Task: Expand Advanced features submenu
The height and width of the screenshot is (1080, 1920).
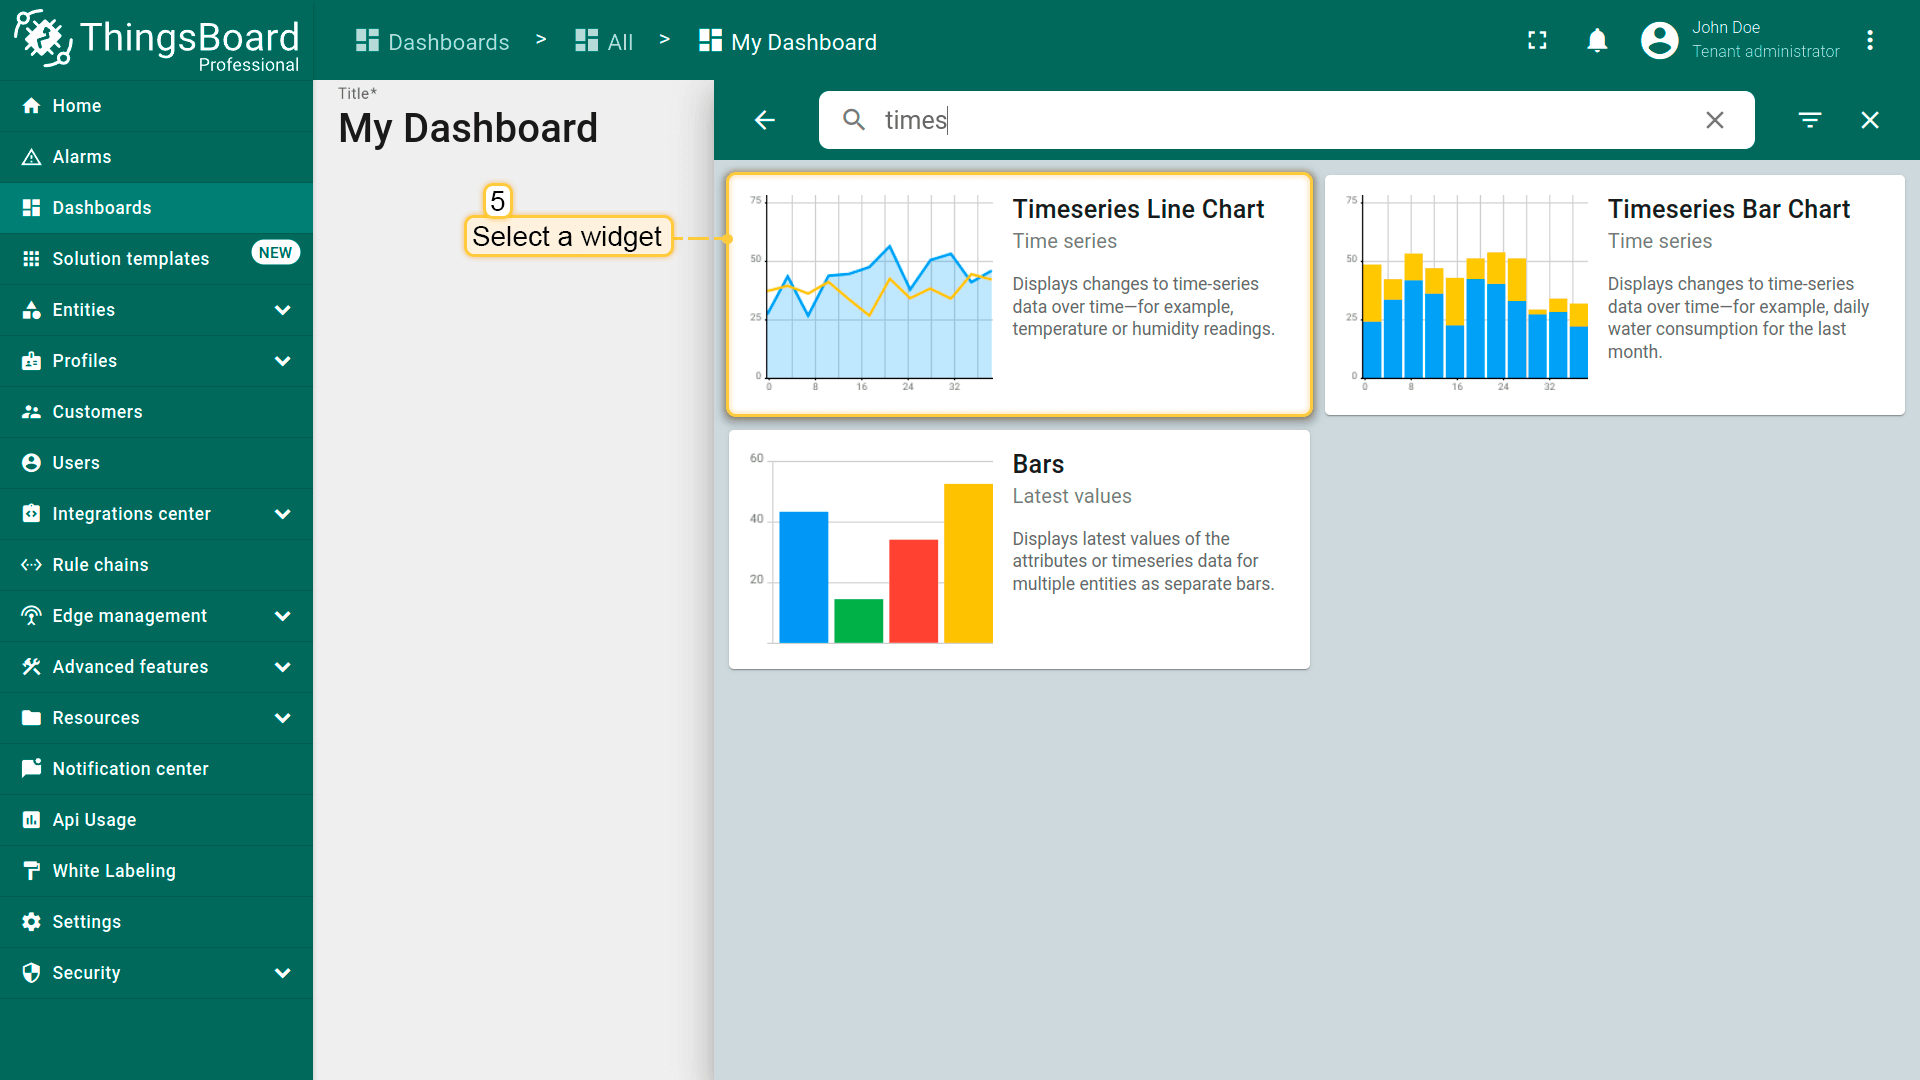Action: pyautogui.click(x=282, y=667)
